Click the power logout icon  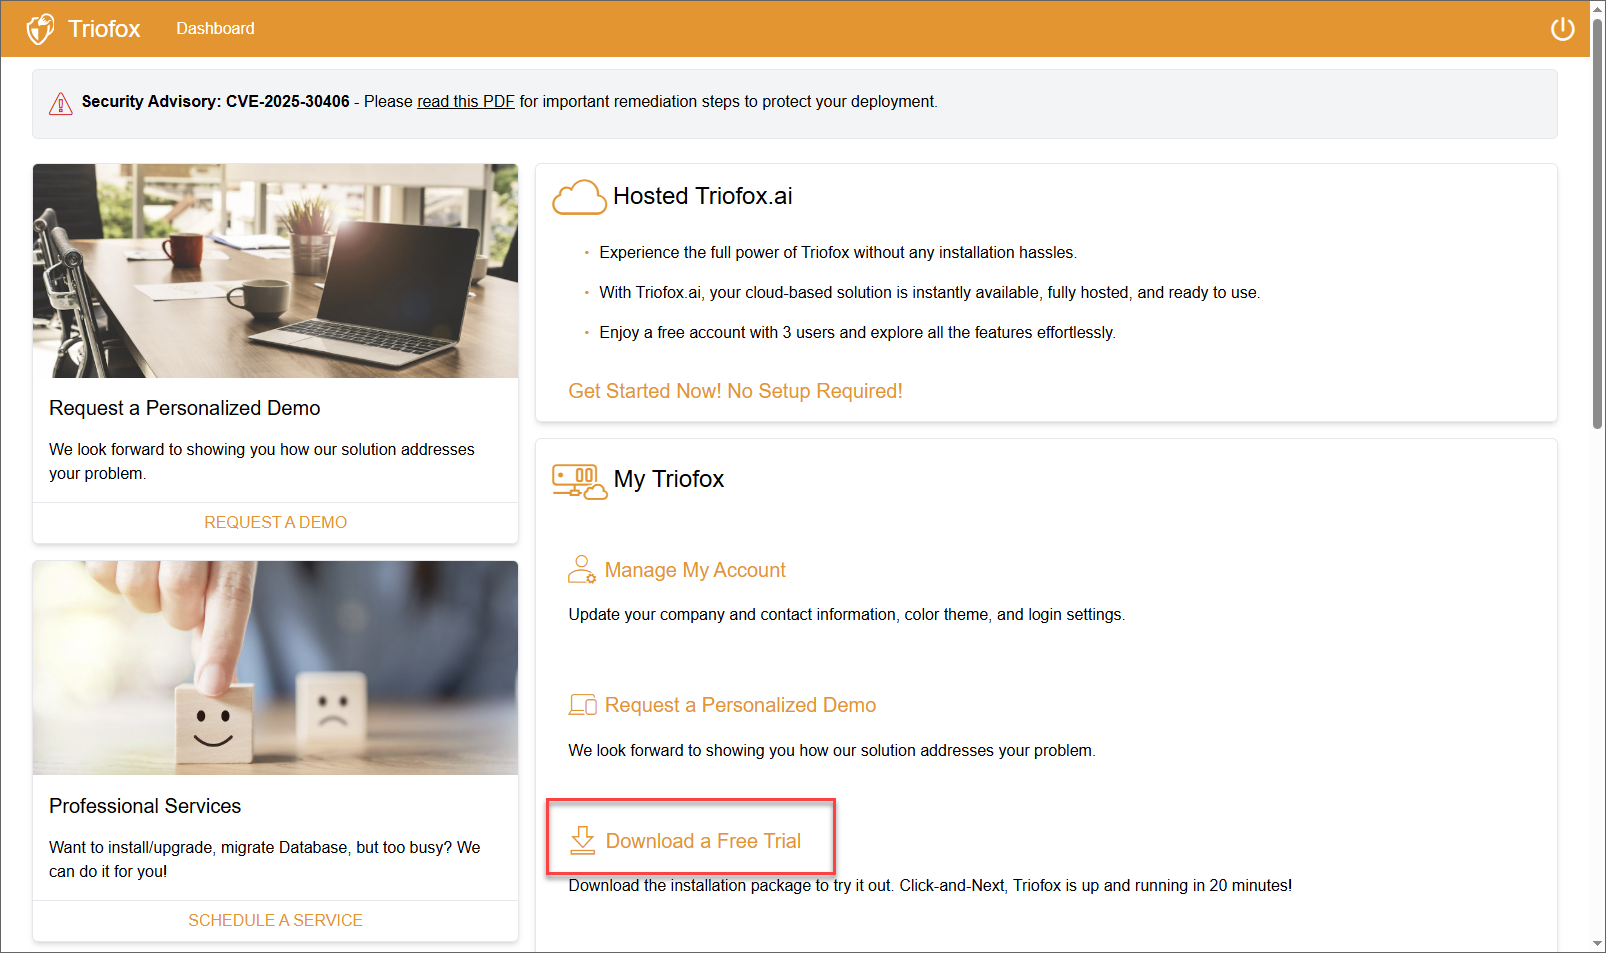pos(1562,29)
